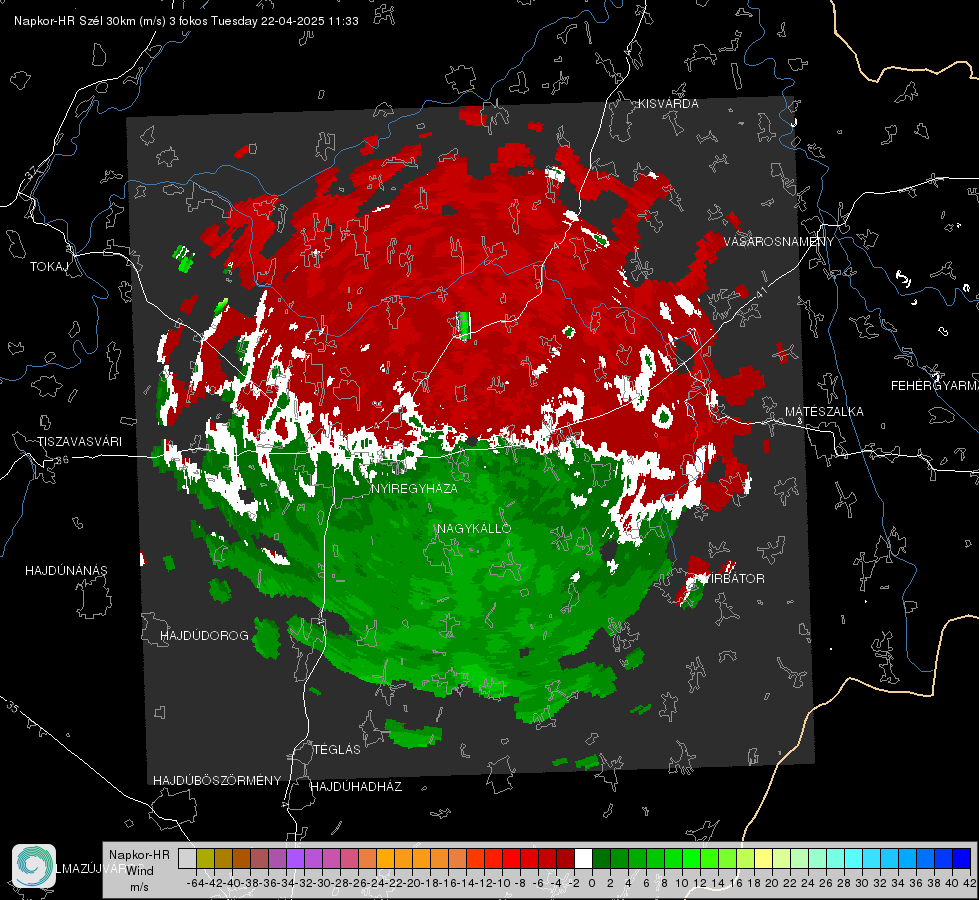Click the radar title with date 22-04-2025 11:33
This screenshot has height=900, width=979.
(186, 21)
